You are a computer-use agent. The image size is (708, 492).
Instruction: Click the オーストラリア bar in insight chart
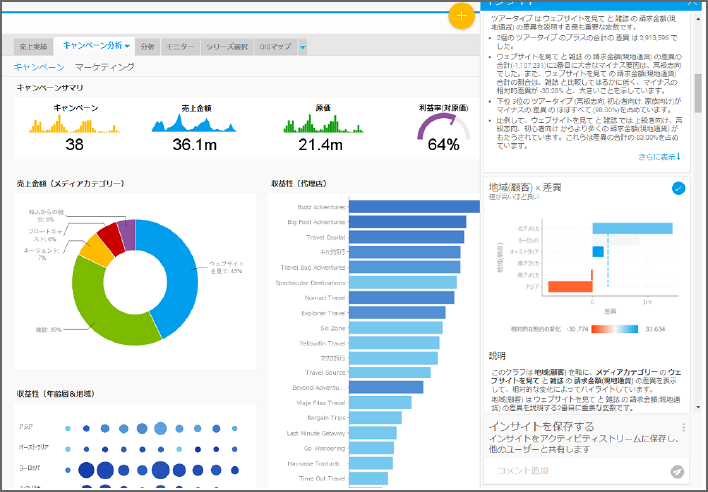click(598, 252)
